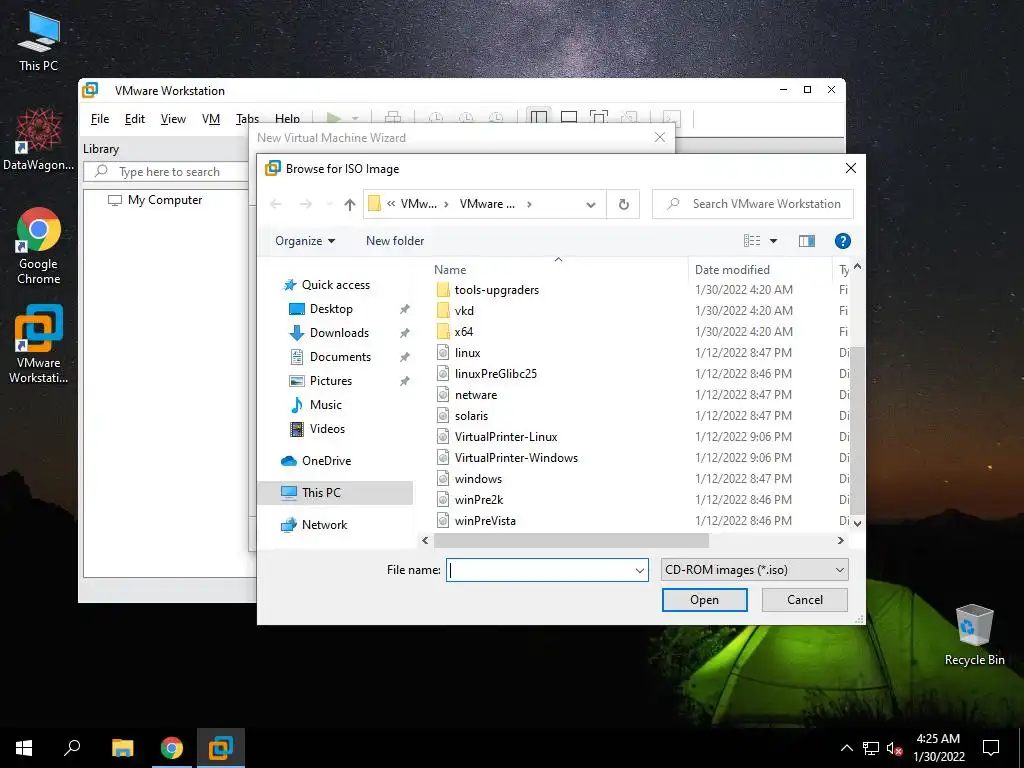Toggle the preview pane icon

click(807, 241)
